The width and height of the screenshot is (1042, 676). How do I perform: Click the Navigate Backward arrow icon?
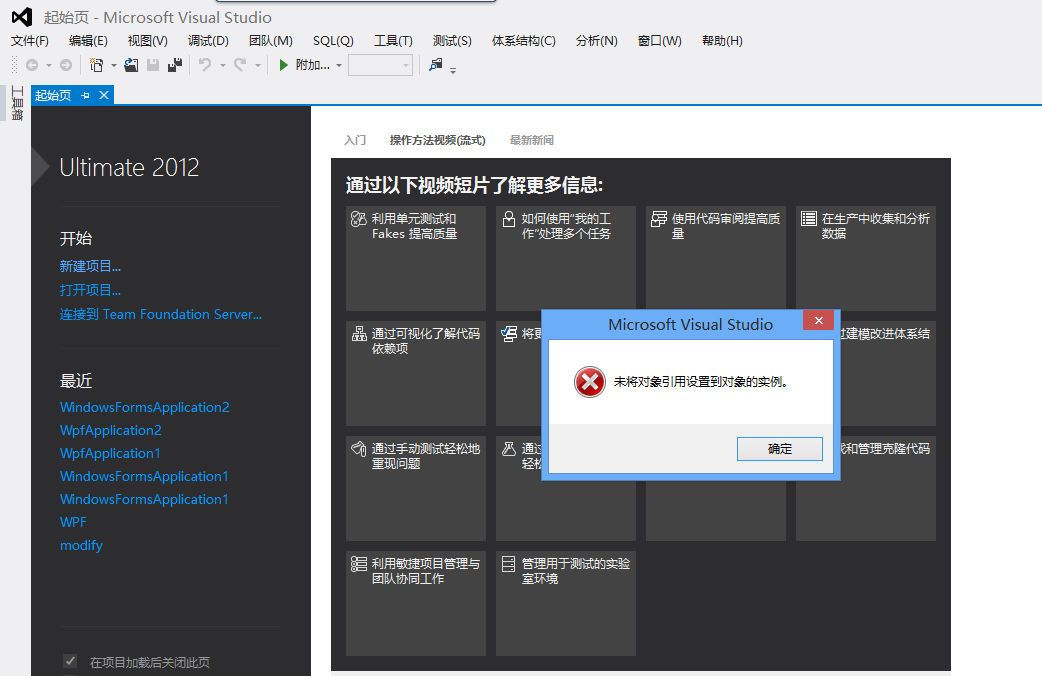click(x=31, y=65)
